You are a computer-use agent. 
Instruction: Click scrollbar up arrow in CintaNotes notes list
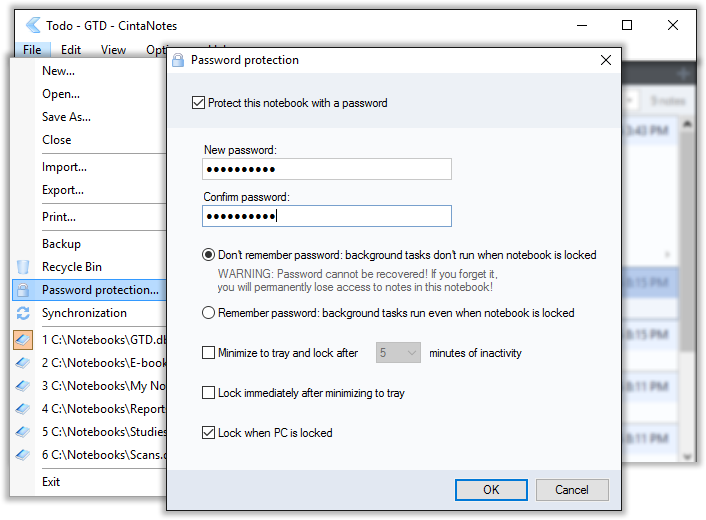click(687, 123)
